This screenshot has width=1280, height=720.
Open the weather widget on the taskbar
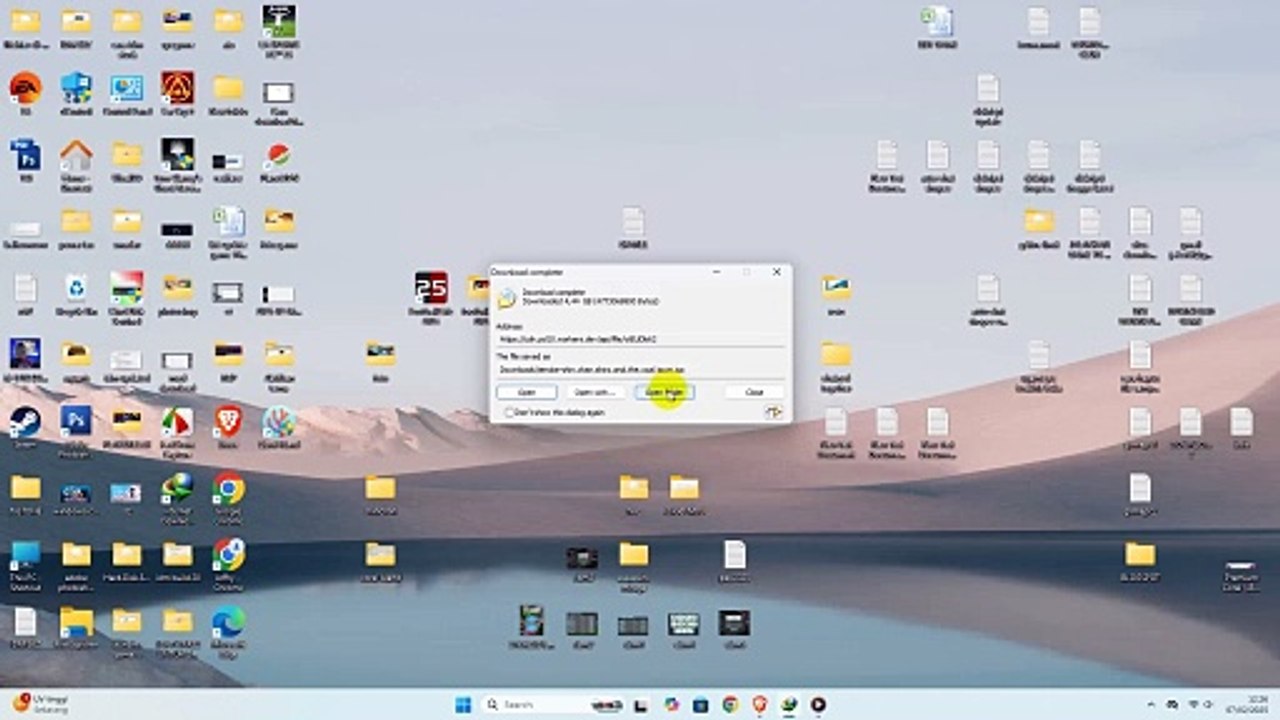pyautogui.click(x=40, y=704)
